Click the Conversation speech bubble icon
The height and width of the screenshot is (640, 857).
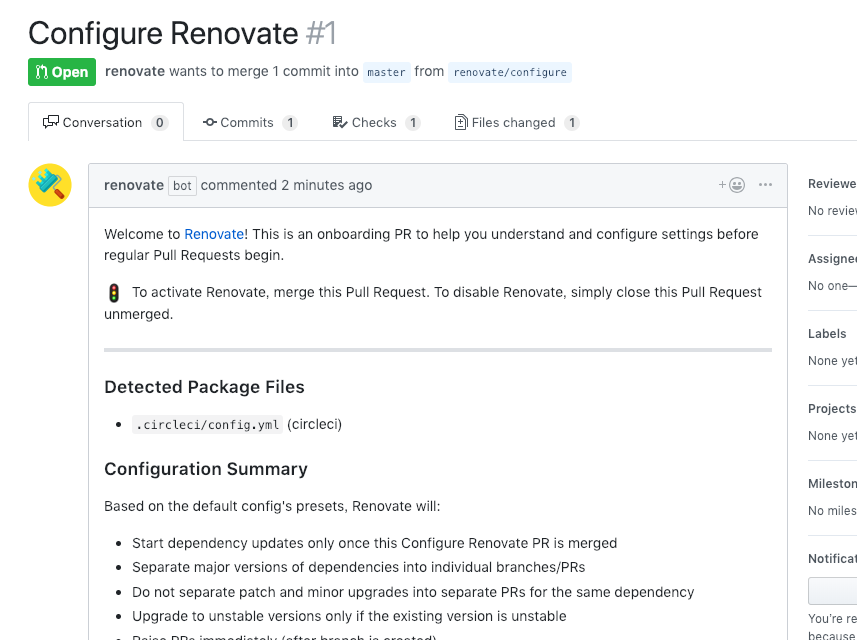(x=51, y=122)
